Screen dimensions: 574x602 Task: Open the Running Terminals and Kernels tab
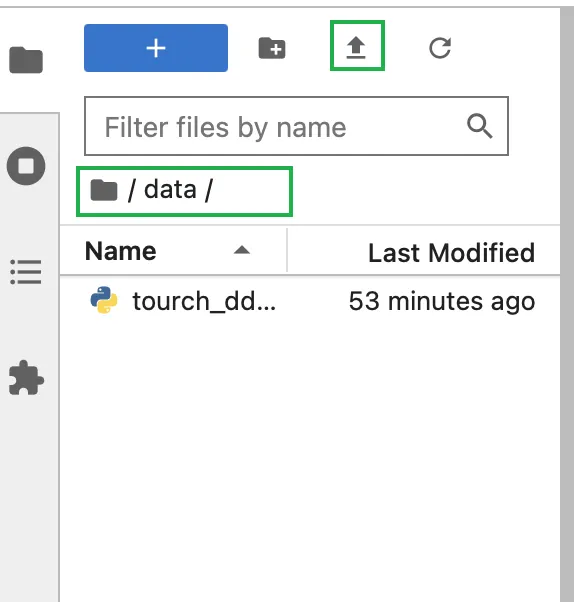click(x=26, y=166)
